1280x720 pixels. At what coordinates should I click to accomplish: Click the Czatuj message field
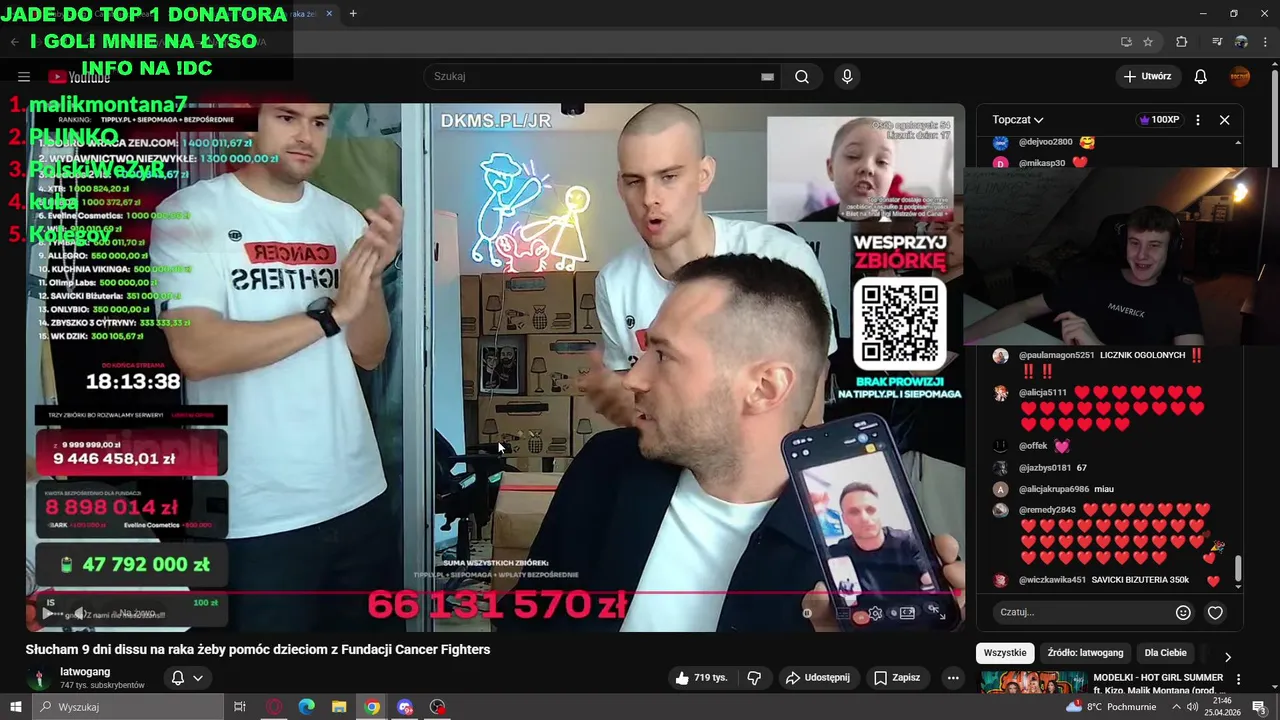pyautogui.click(x=1084, y=612)
